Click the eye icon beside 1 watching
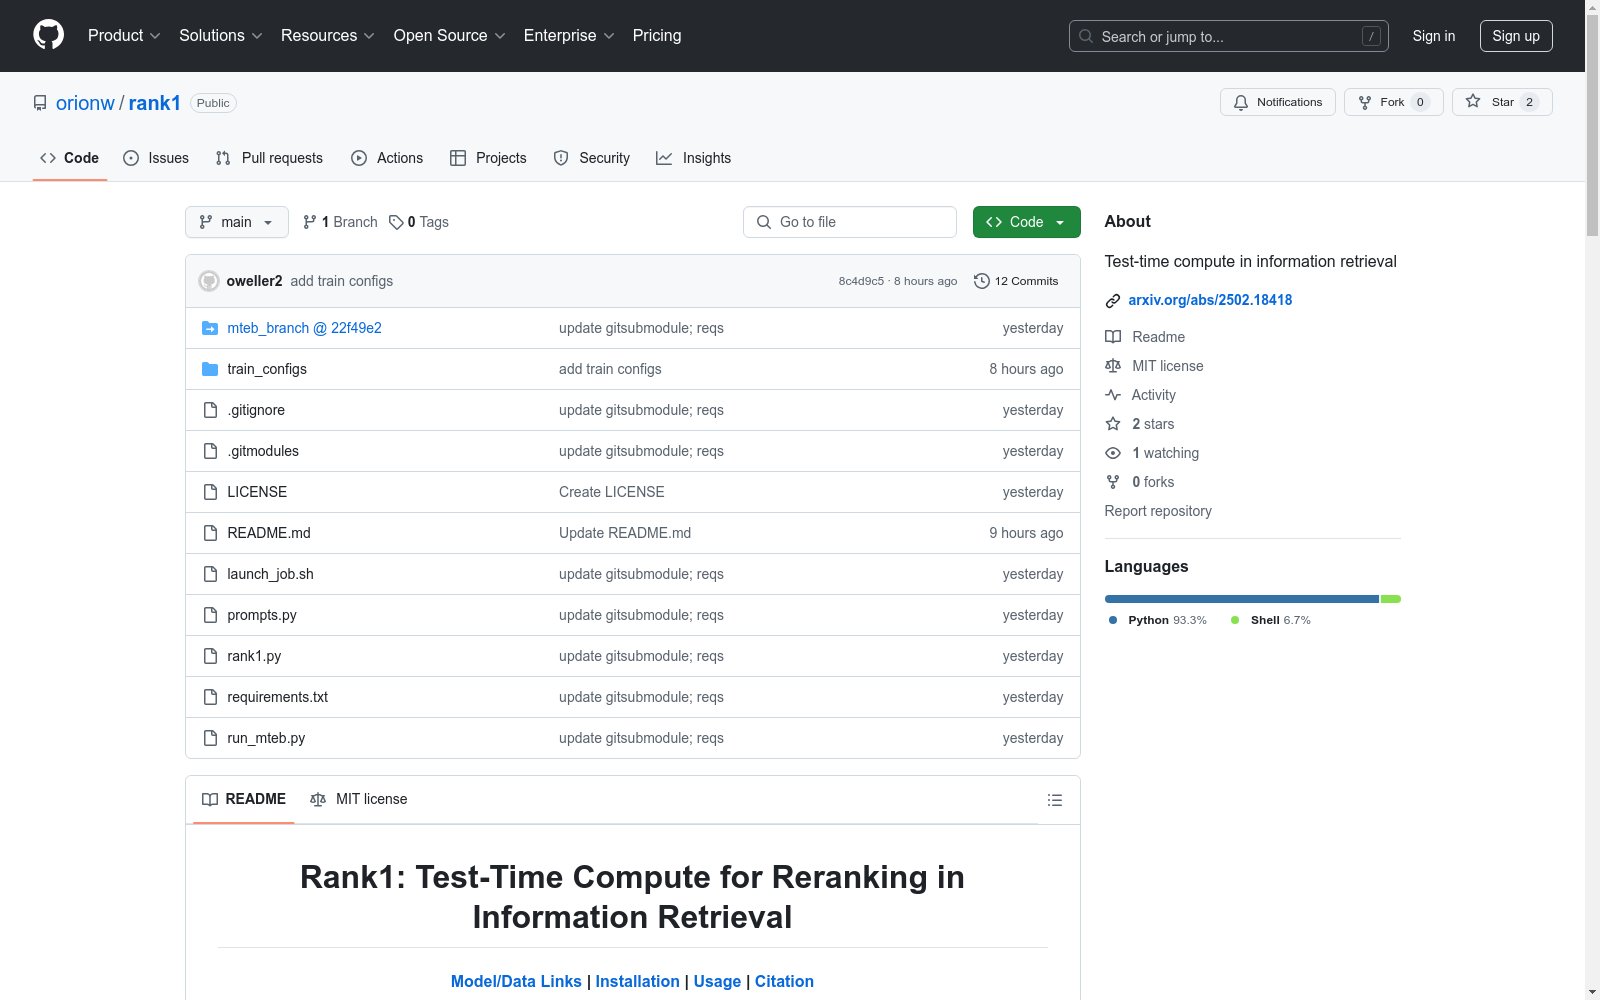This screenshot has width=1600, height=1000. (1113, 453)
